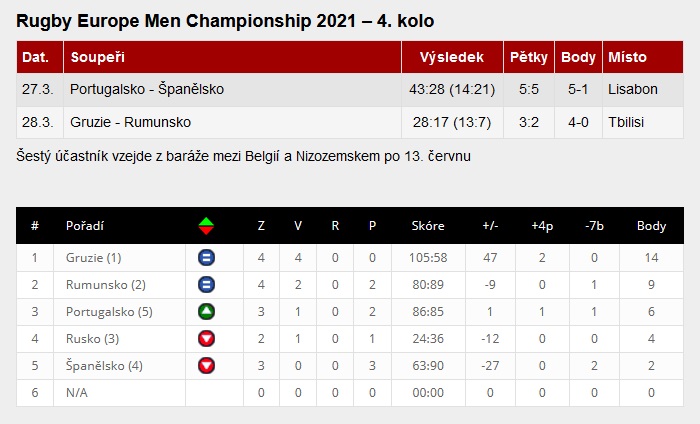
Task: Click Rusko's red down-arrow icon
Action: [207, 339]
